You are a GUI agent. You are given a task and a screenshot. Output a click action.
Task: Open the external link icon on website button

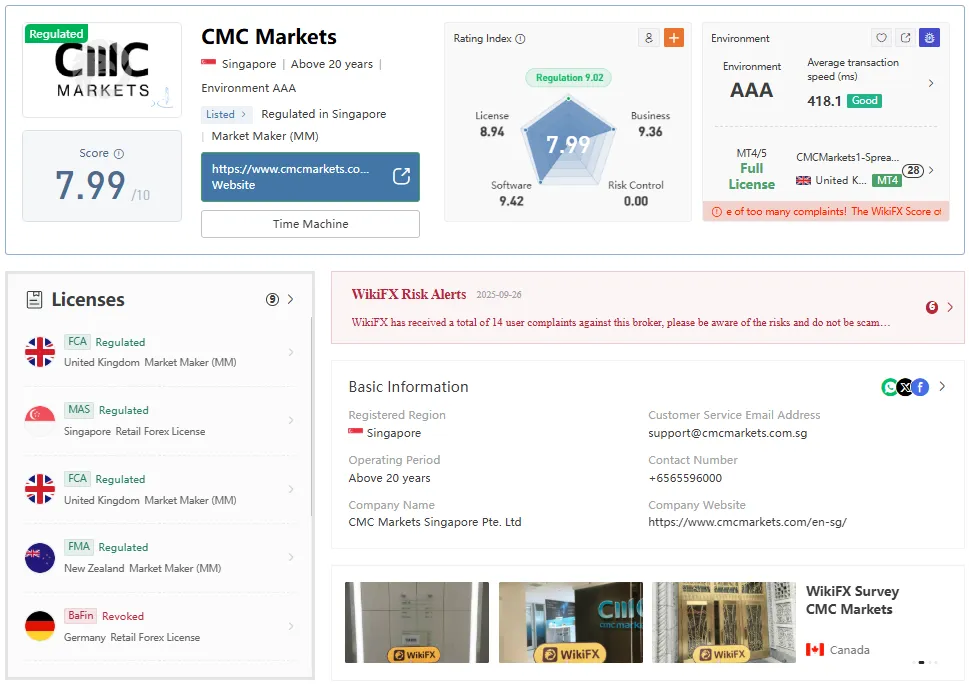coord(401,176)
